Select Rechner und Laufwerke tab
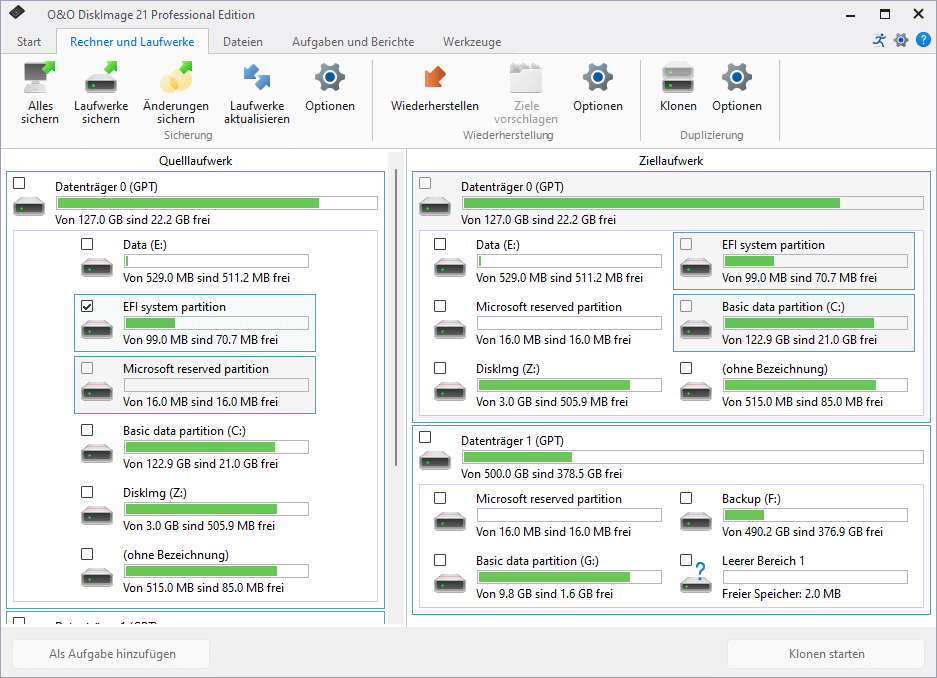 [x=132, y=42]
